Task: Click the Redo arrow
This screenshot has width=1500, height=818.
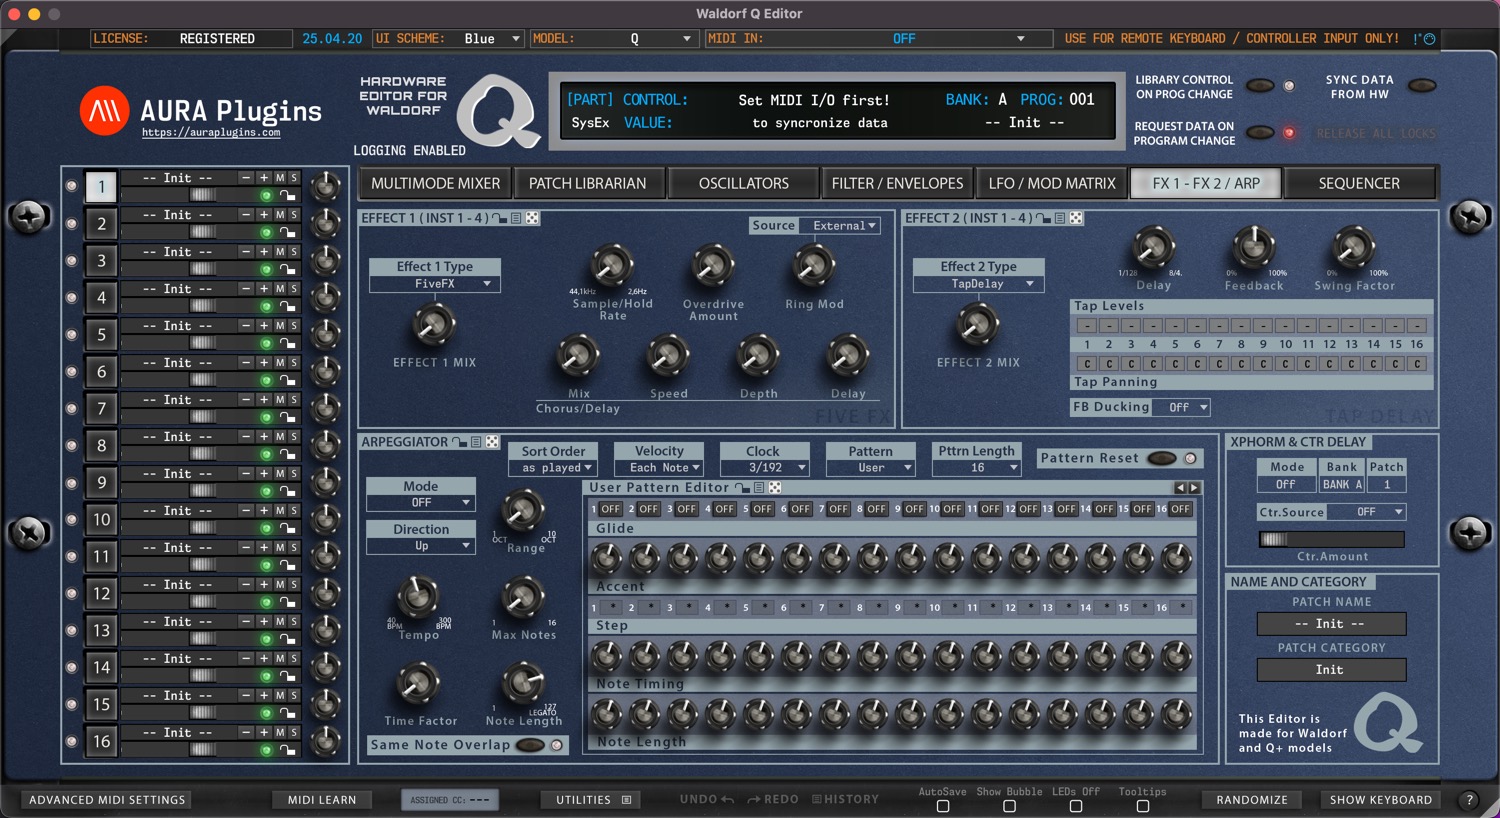Action: (x=754, y=800)
